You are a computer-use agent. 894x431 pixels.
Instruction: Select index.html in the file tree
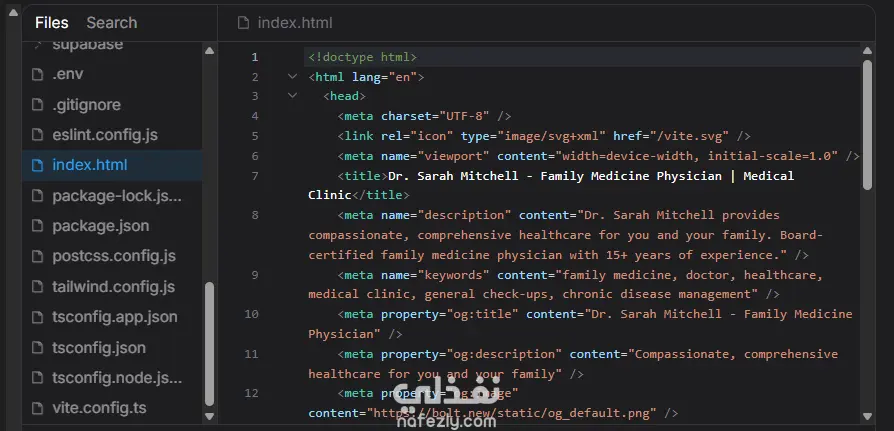coord(112,165)
